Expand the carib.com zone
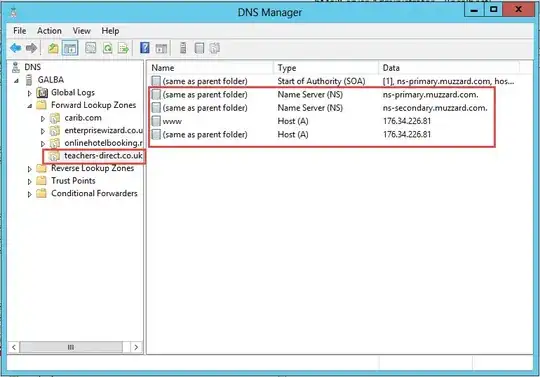This screenshot has height=377, width=540. tap(43, 119)
